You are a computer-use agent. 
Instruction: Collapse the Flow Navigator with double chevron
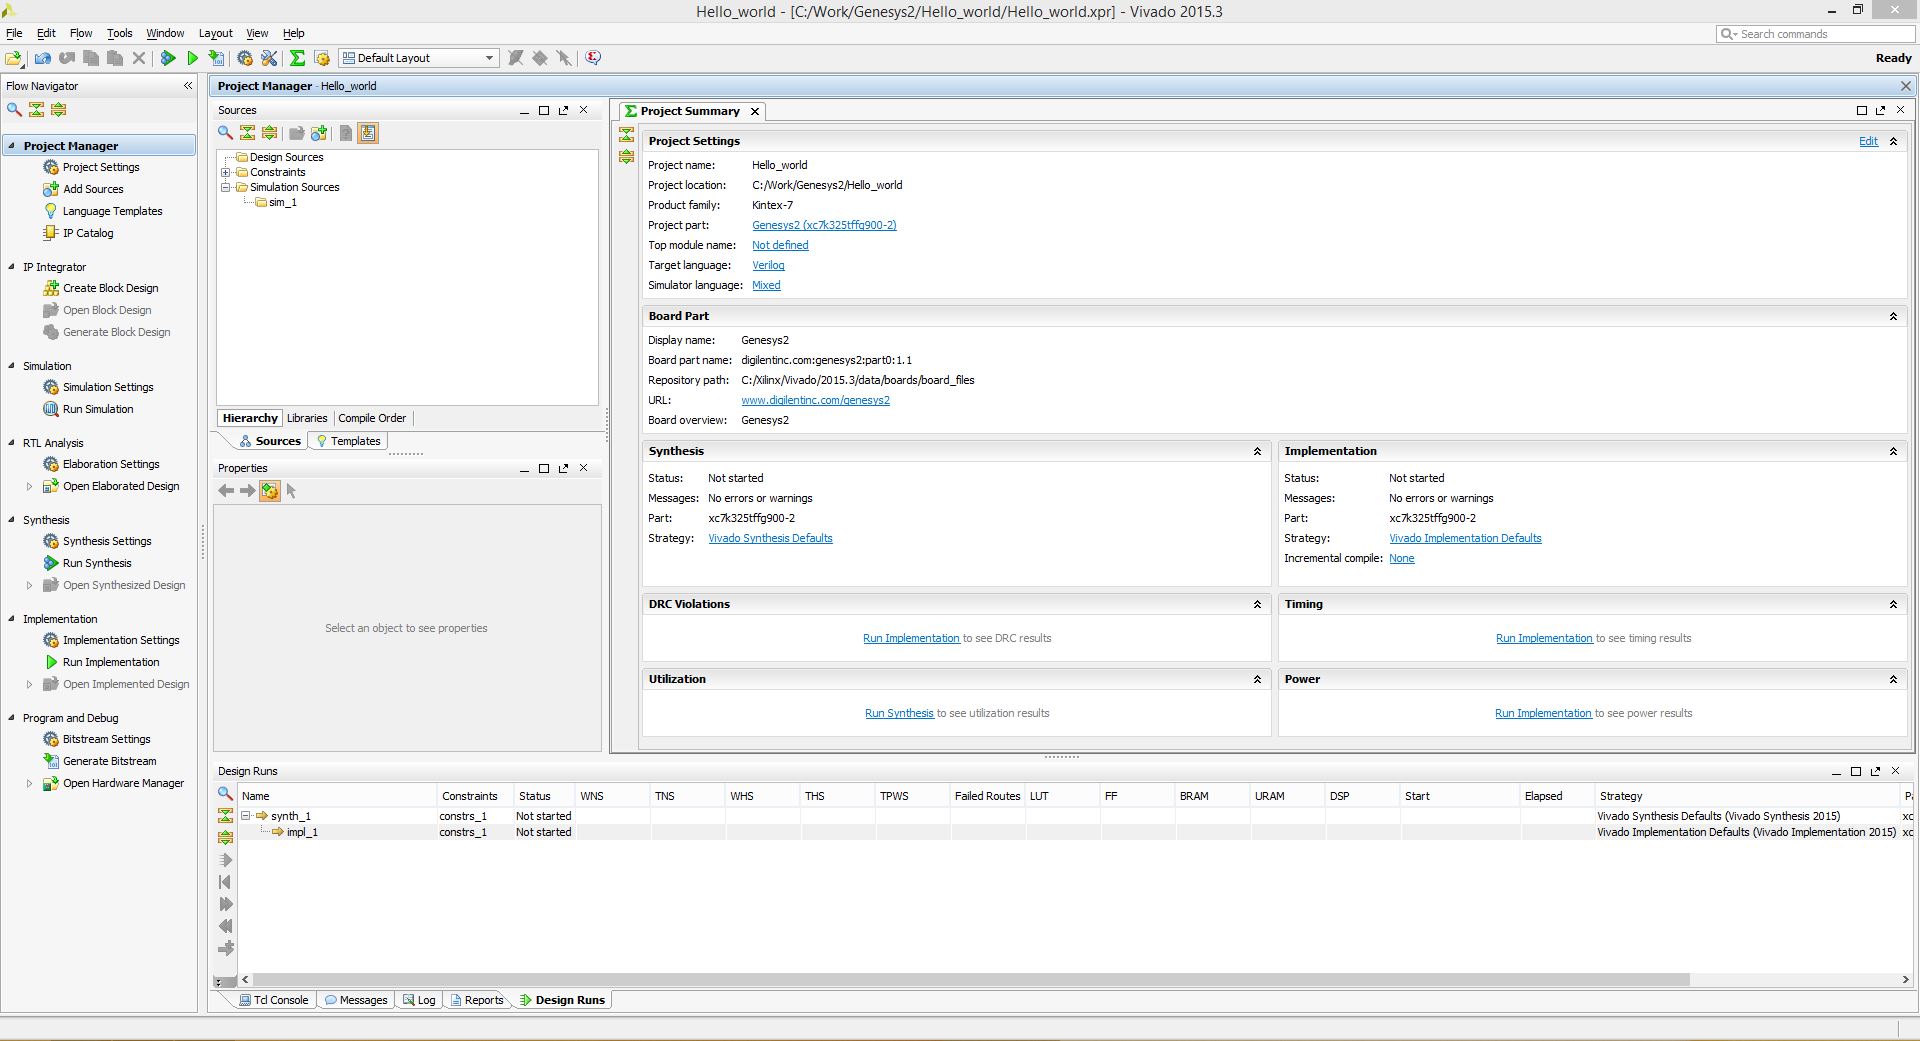[188, 86]
